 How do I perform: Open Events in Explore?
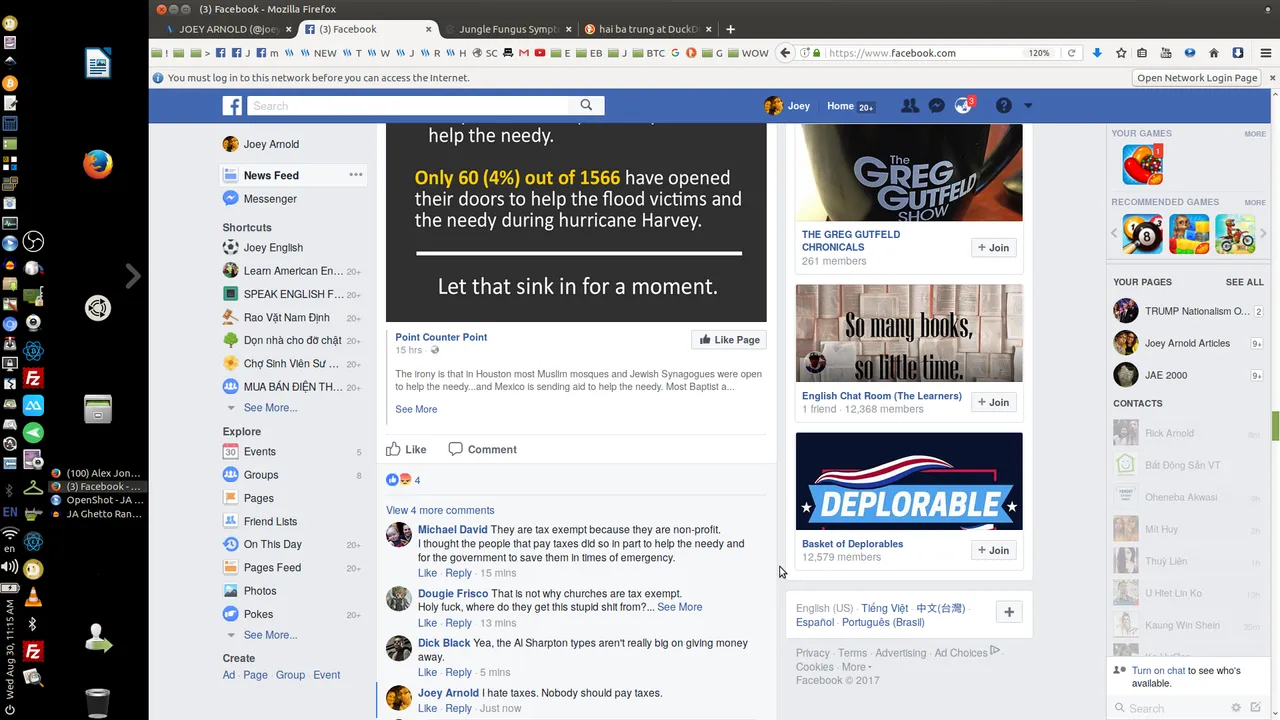(260, 452)
